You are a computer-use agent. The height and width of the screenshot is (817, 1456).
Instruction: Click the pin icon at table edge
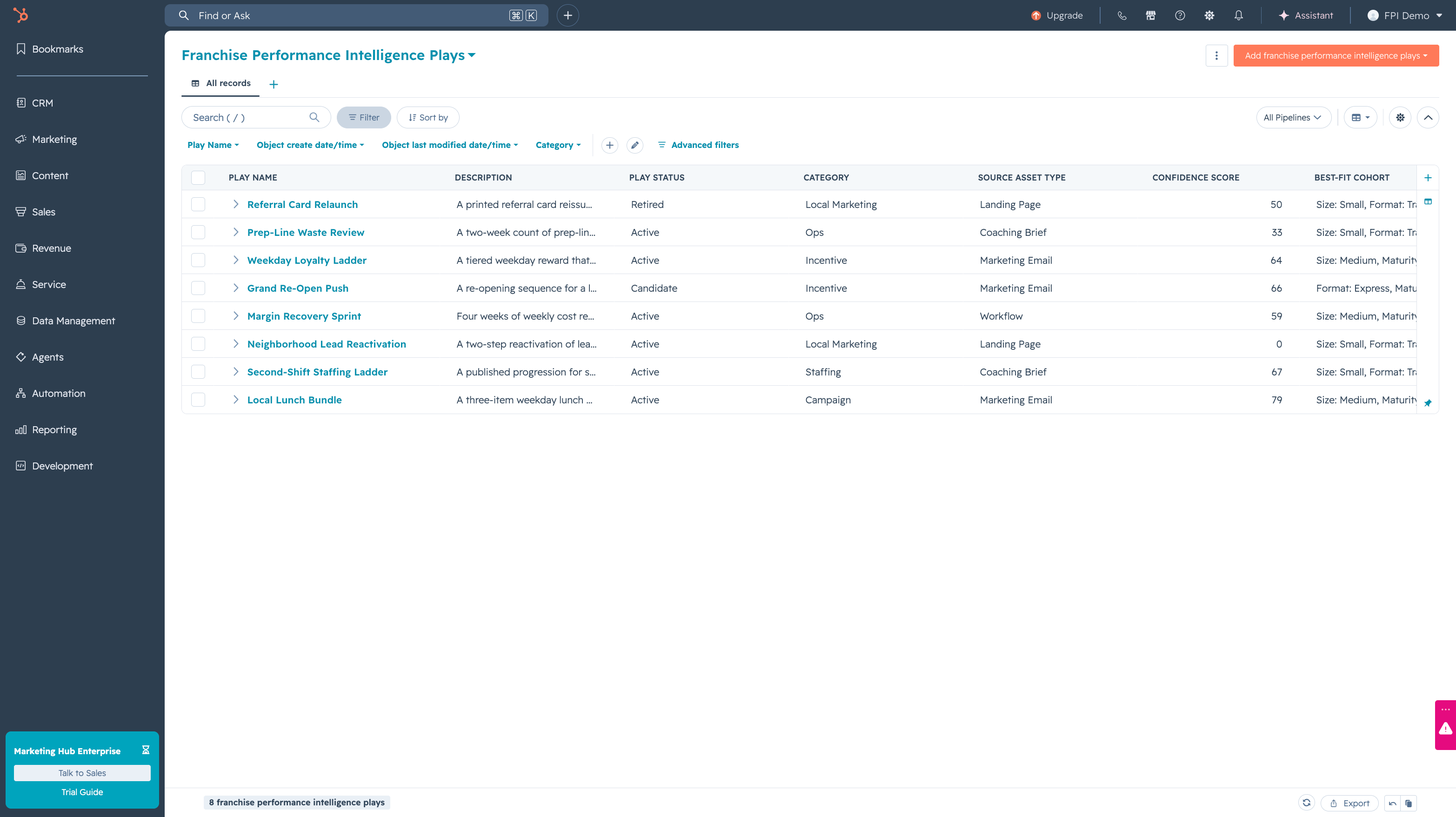pyautogui.click(x=1428, y=403)
